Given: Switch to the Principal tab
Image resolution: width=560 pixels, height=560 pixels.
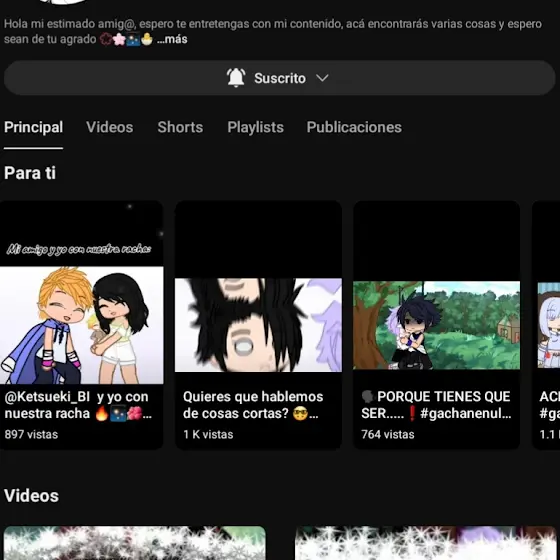Looking at the screenshot, I should 34,127.
